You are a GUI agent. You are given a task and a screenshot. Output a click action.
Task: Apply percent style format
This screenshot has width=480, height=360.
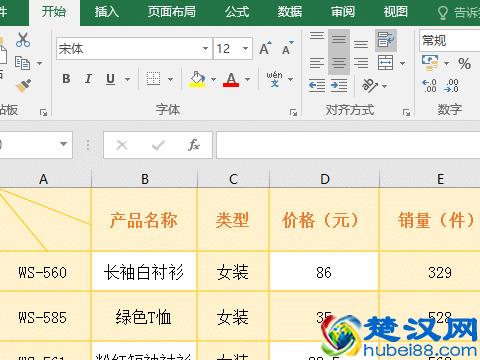[x=464, y=63]
